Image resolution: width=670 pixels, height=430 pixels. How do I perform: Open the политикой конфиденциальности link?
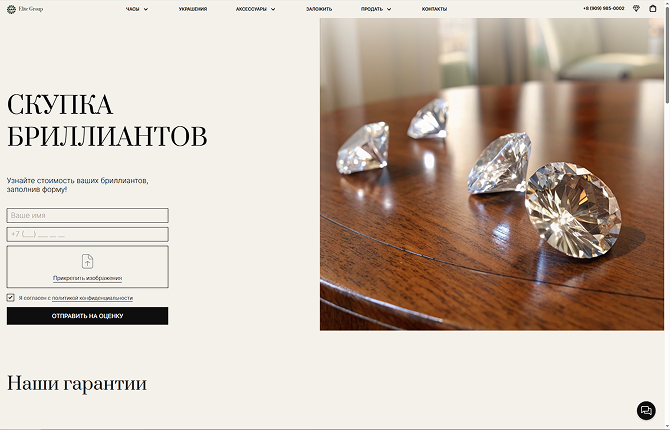point(92,298)
